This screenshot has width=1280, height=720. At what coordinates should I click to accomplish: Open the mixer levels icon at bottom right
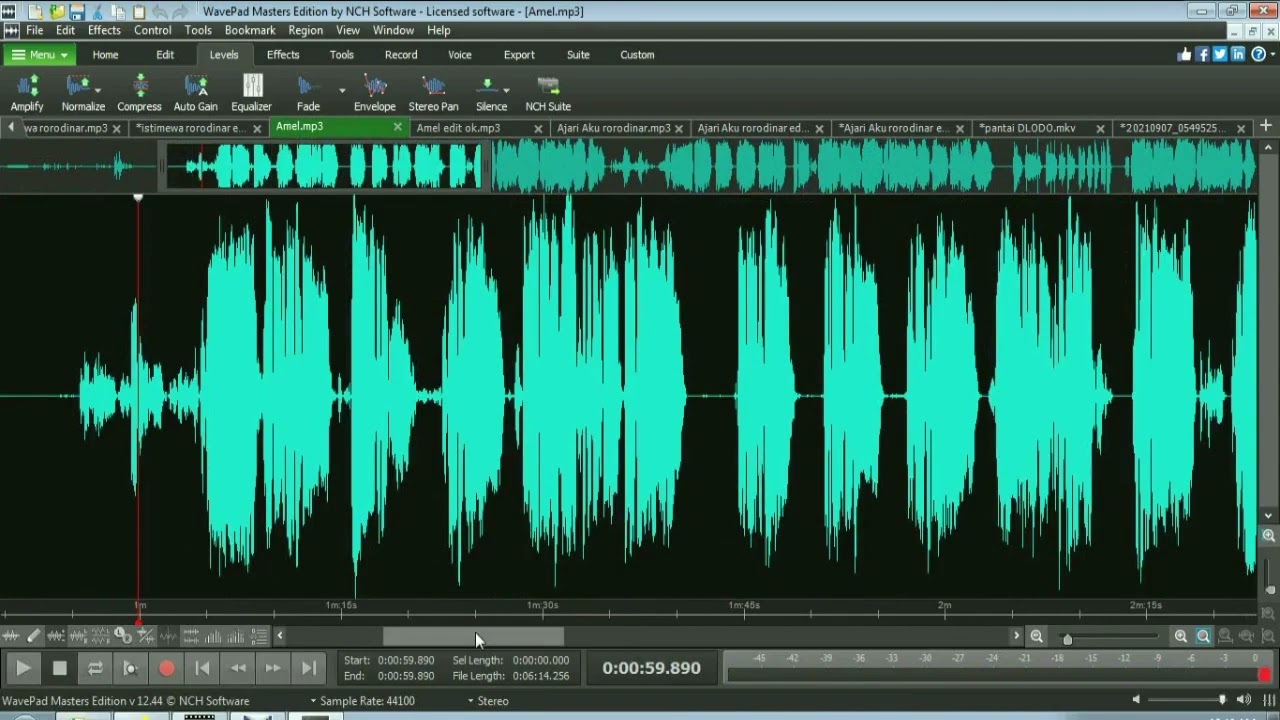1270,700
